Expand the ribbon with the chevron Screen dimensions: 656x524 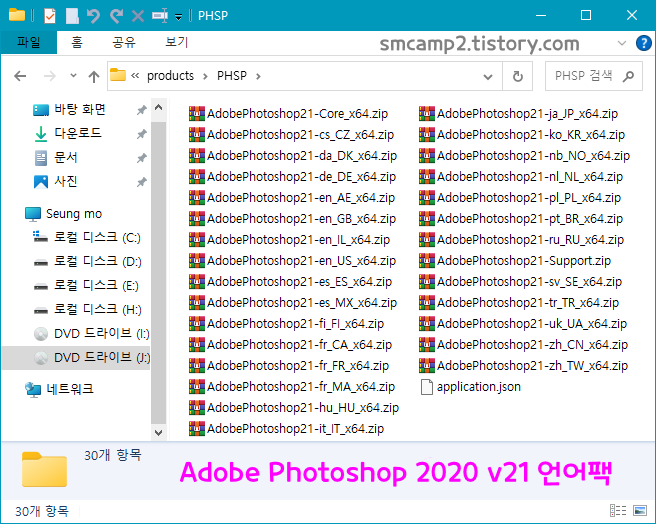tap(622, 43)
